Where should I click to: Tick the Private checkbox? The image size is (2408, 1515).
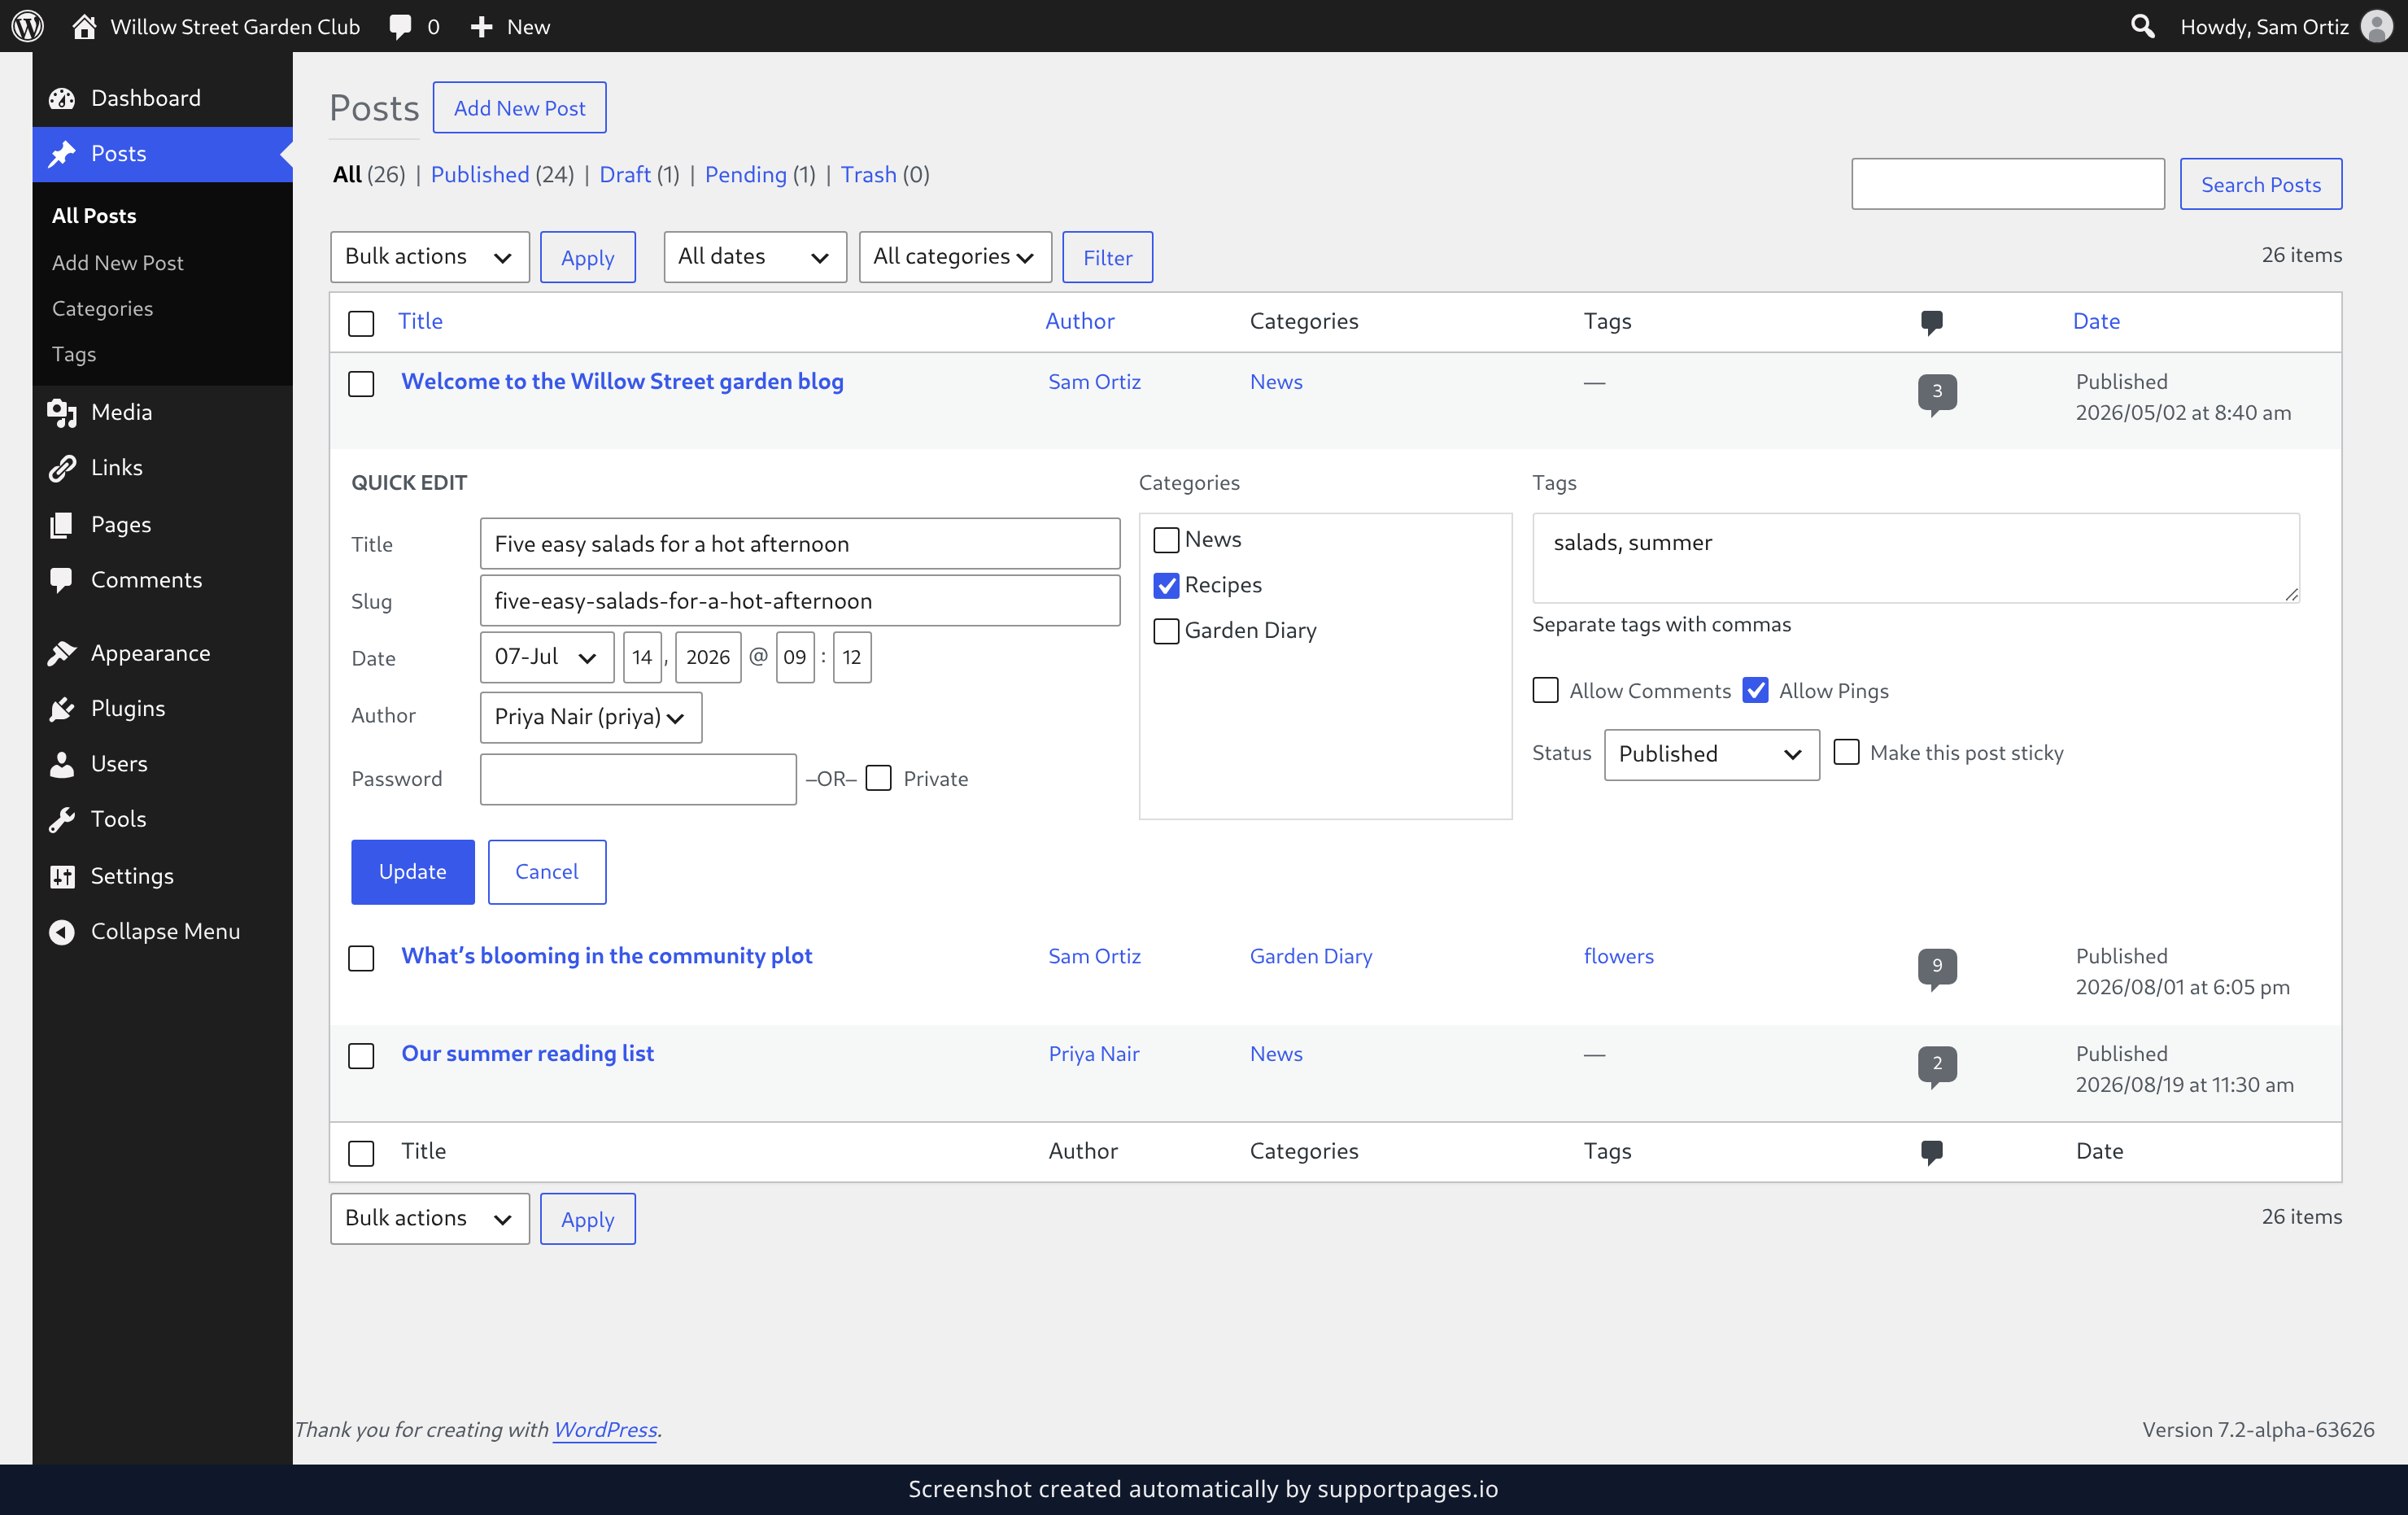[x=878, y=778]
